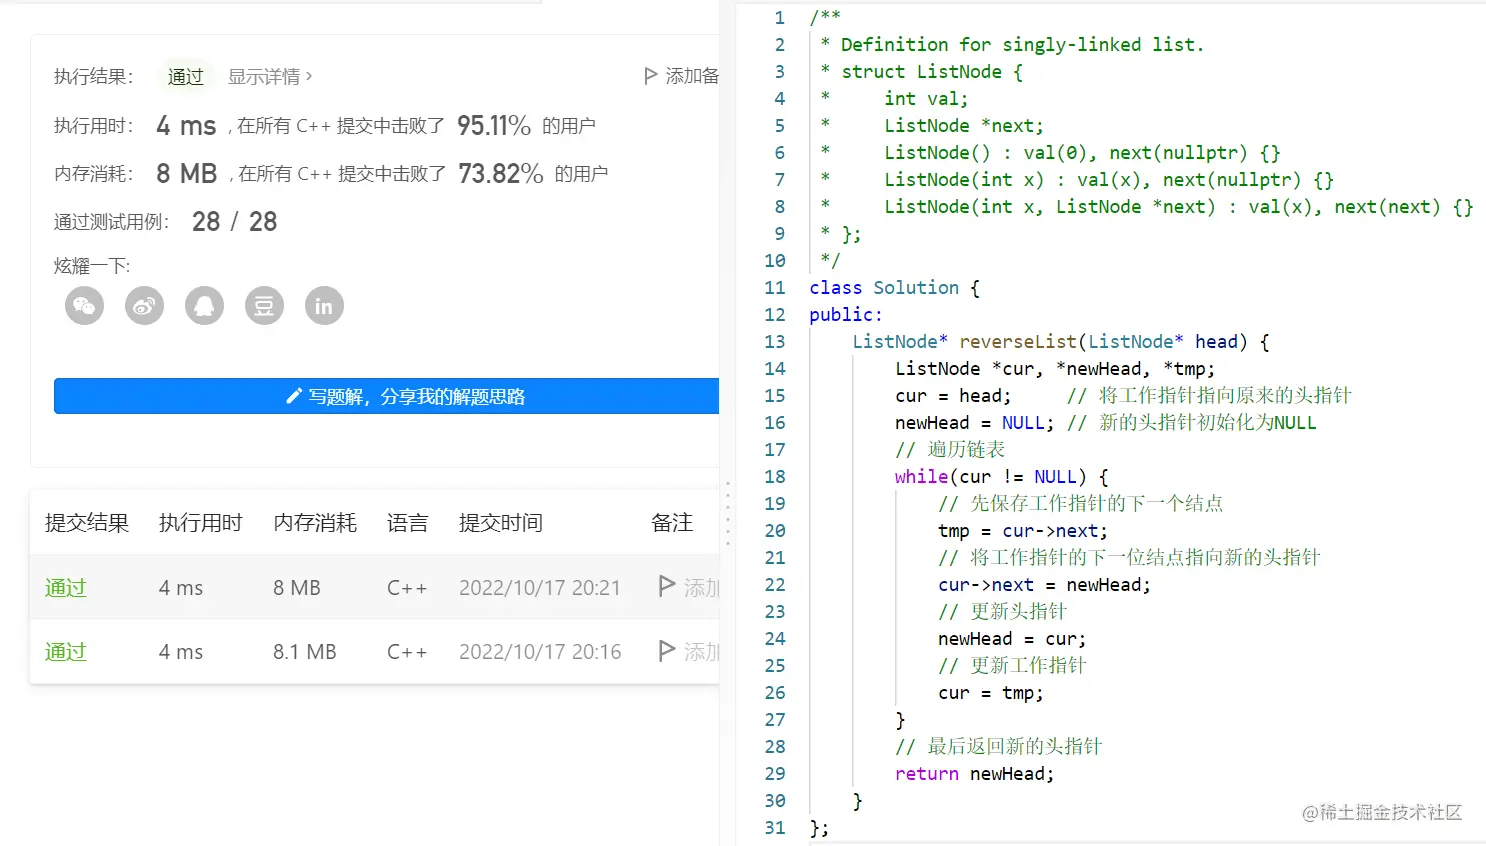Click 'tmp = cur->next;' code line
This screenshot has height=846, width=1486.
(x=1023, y=531)
